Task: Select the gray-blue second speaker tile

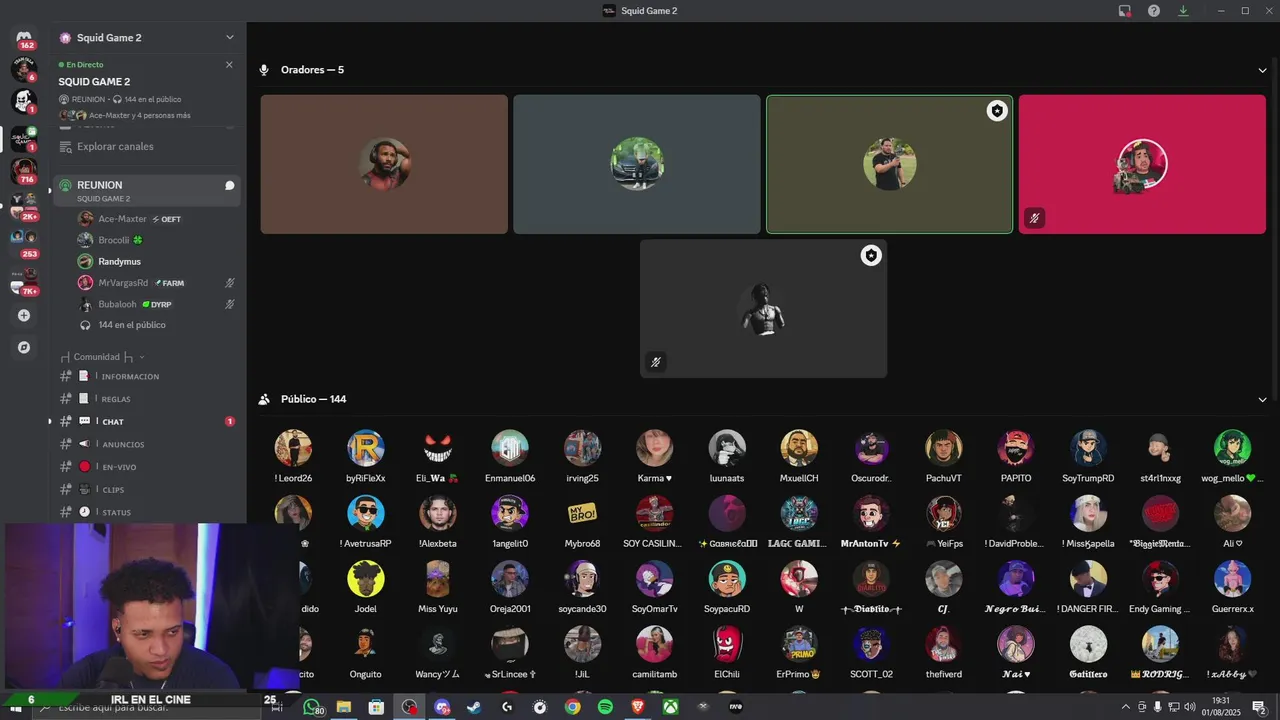Action: point(637,165)
